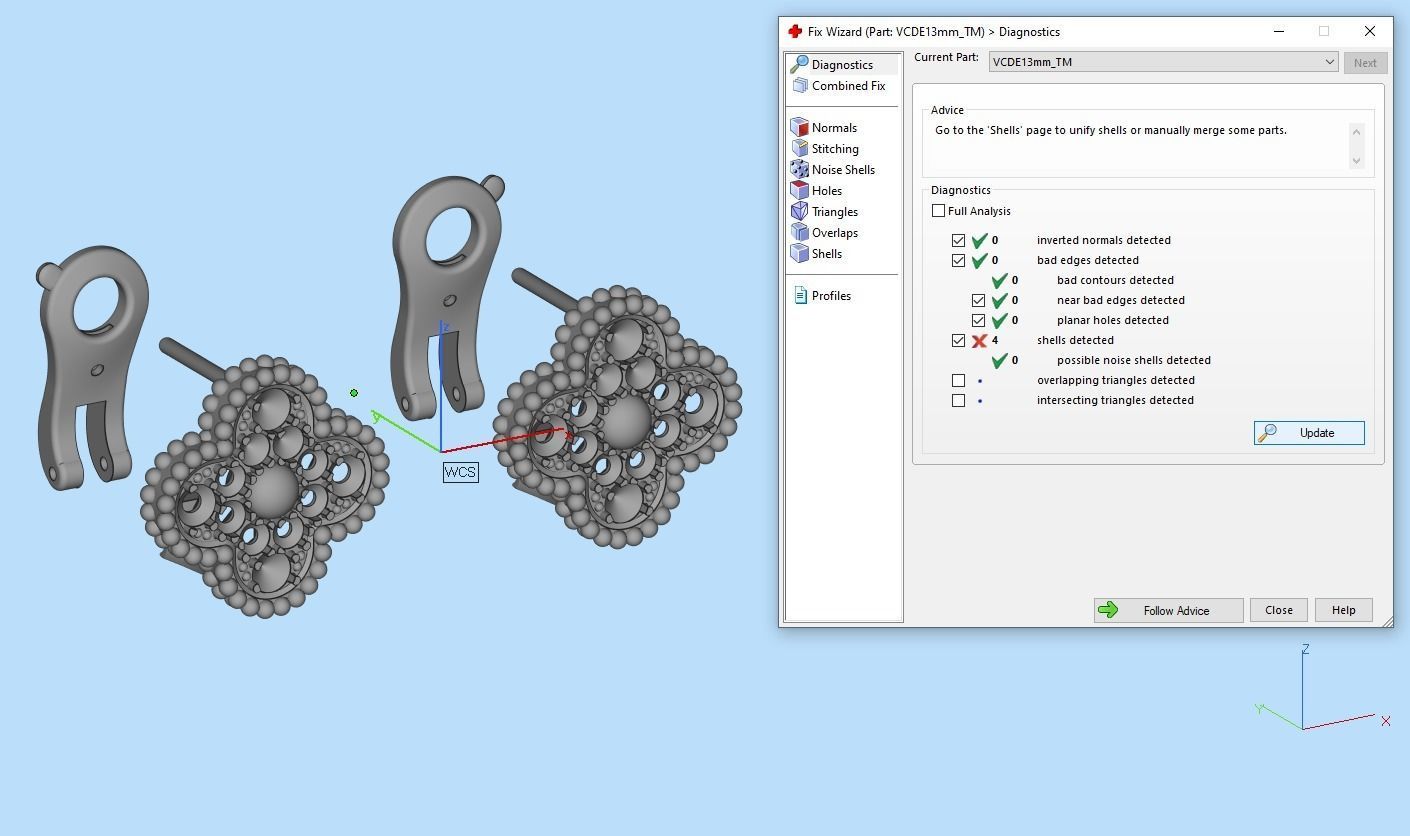Click the 'bad contours detected' label
1410x836 pixels.
pyautogui.click(x=1115, y=280)
